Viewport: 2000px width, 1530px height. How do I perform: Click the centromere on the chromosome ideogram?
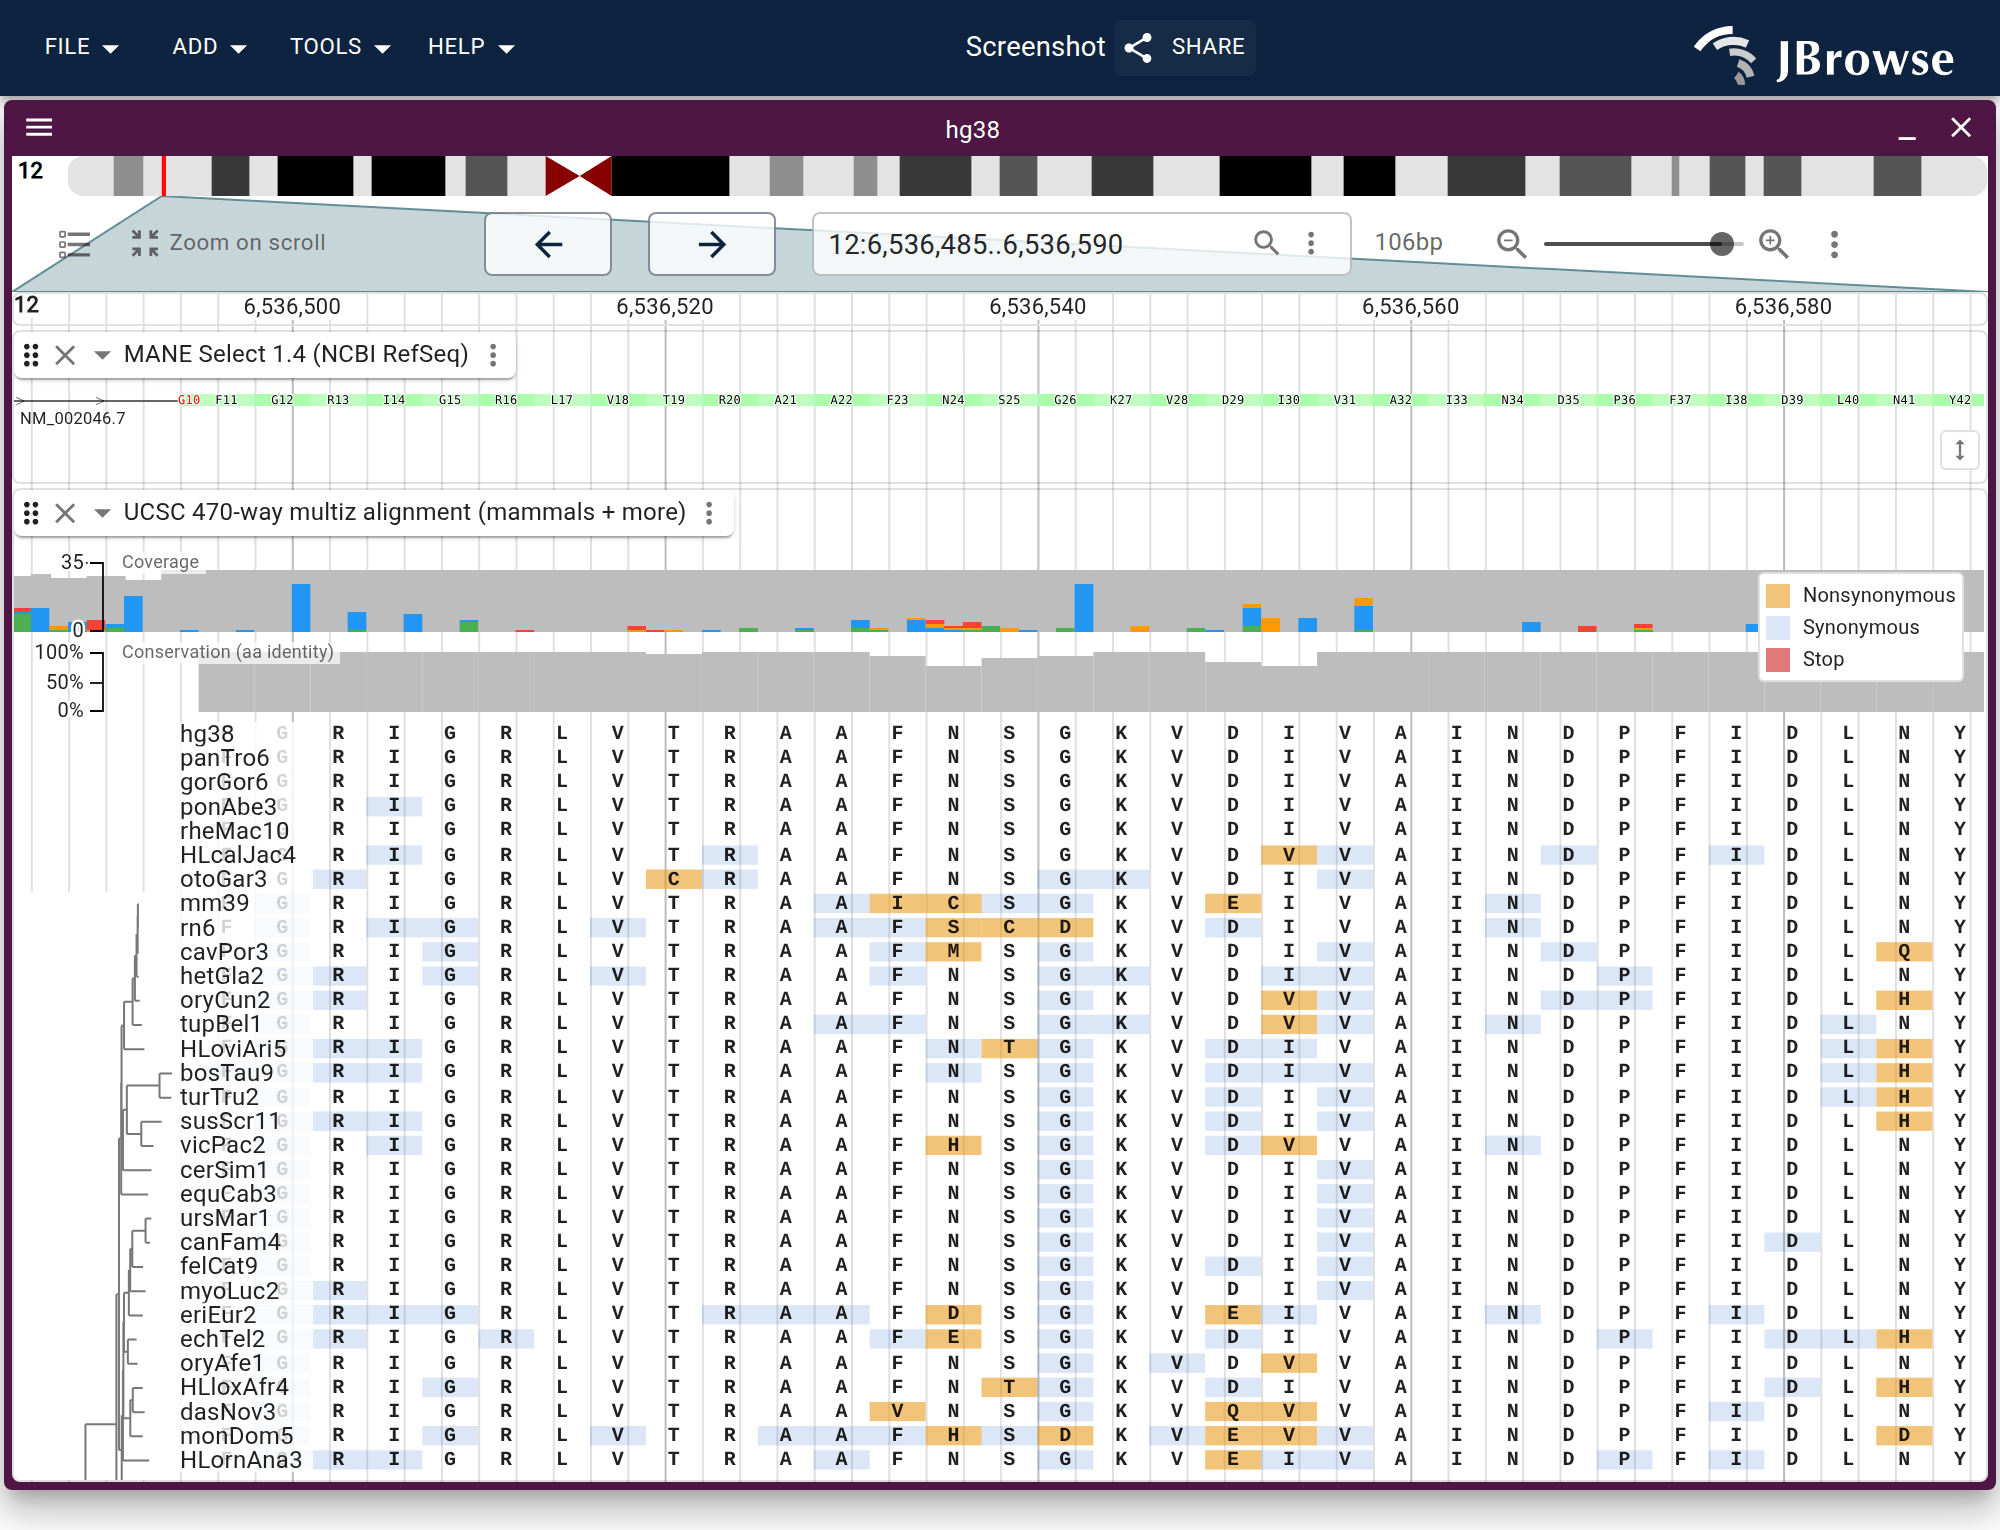(578, 176)
